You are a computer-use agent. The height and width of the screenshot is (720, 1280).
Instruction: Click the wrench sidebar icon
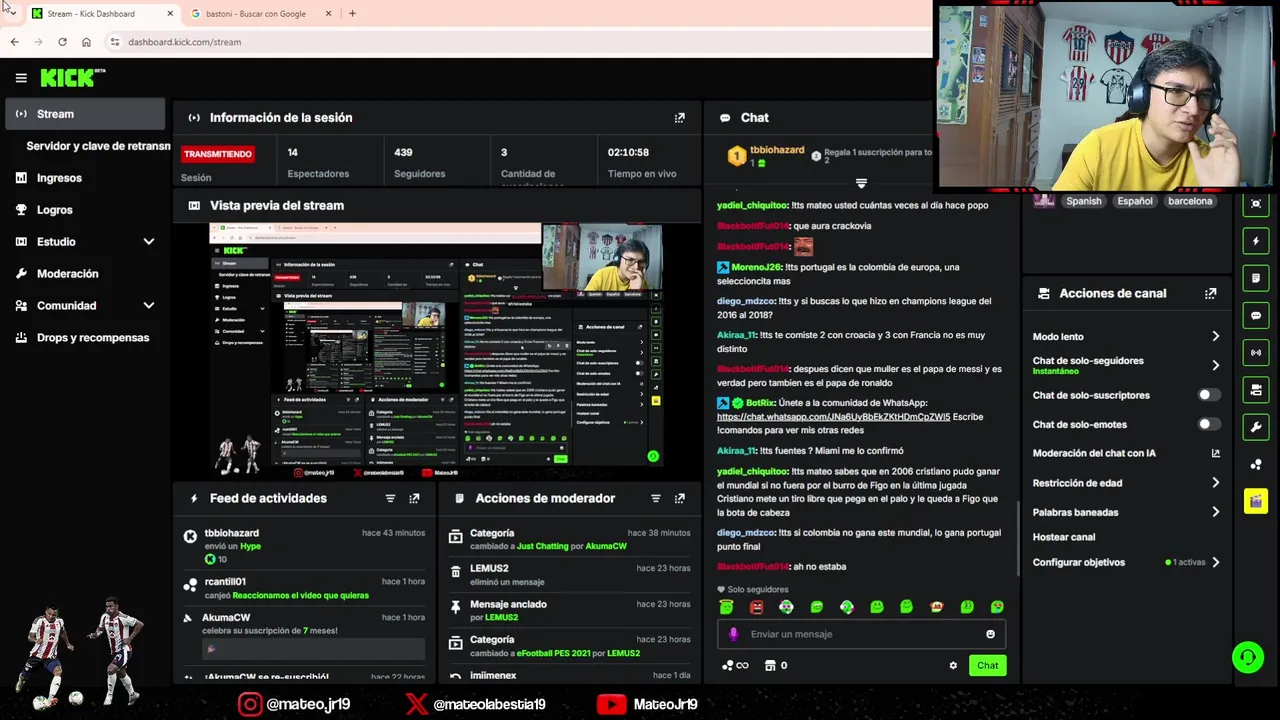(x=1256, y=427)
